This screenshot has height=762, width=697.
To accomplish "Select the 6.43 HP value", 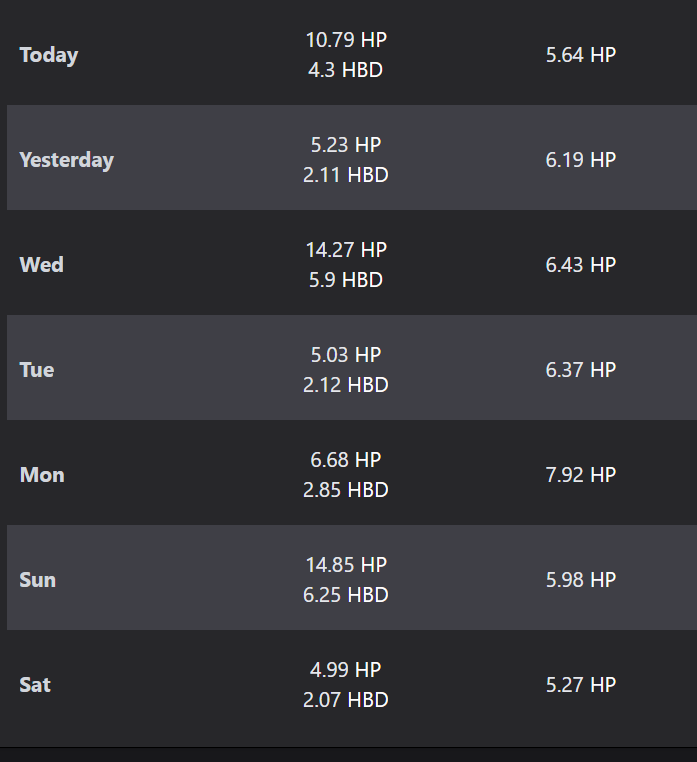I will point(581,265).
